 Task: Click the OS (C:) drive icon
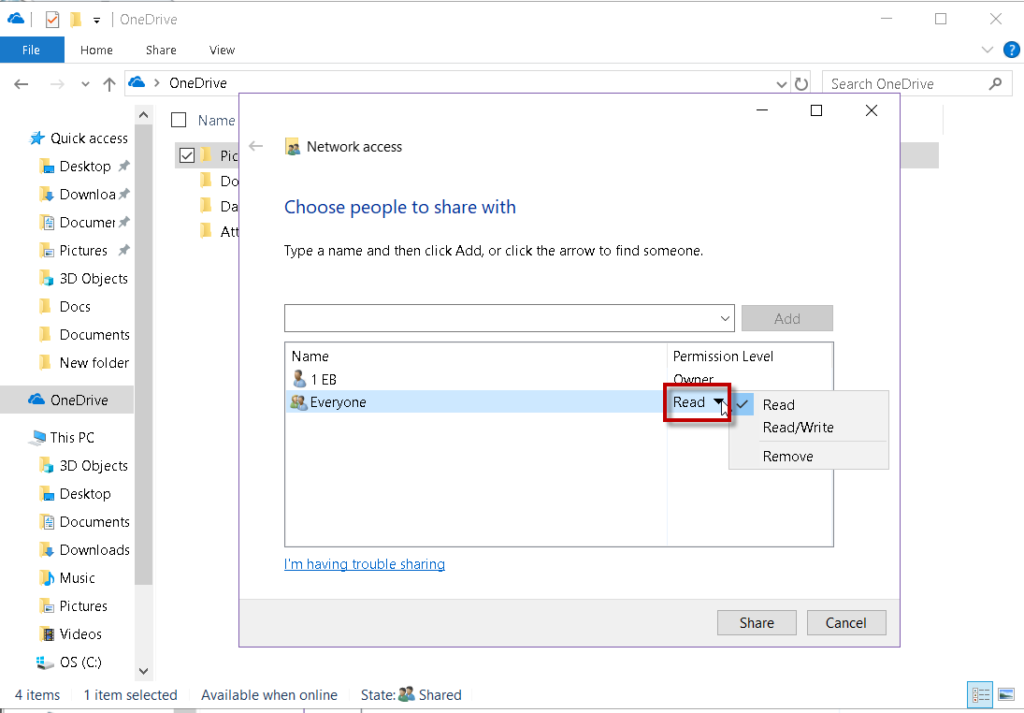[x=45, y=662]
